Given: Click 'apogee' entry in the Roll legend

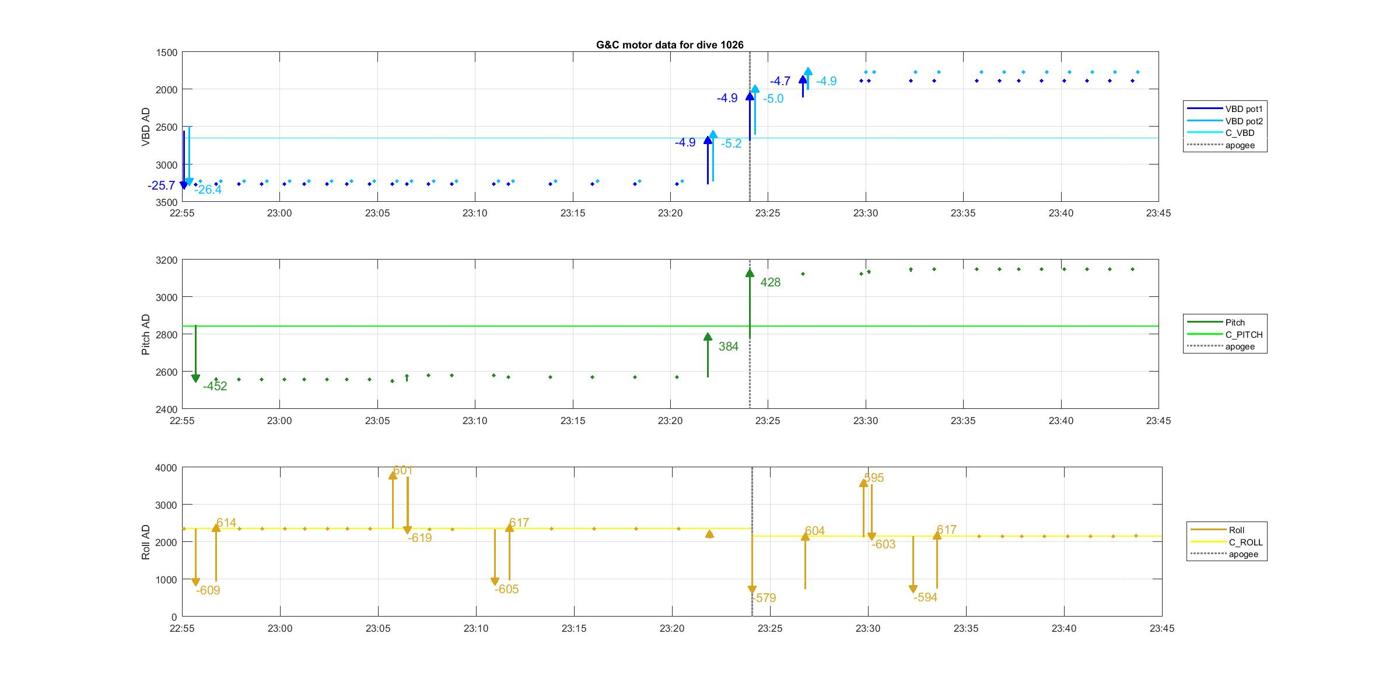Looking at the screenshot, I should pos(1225,554).
